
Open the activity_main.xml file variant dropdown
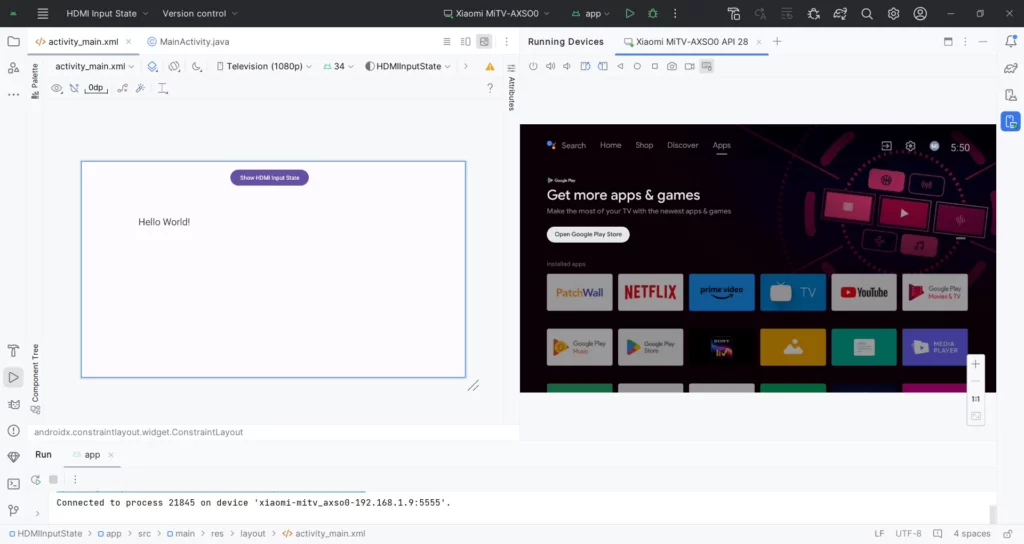[x=94, y=66]
